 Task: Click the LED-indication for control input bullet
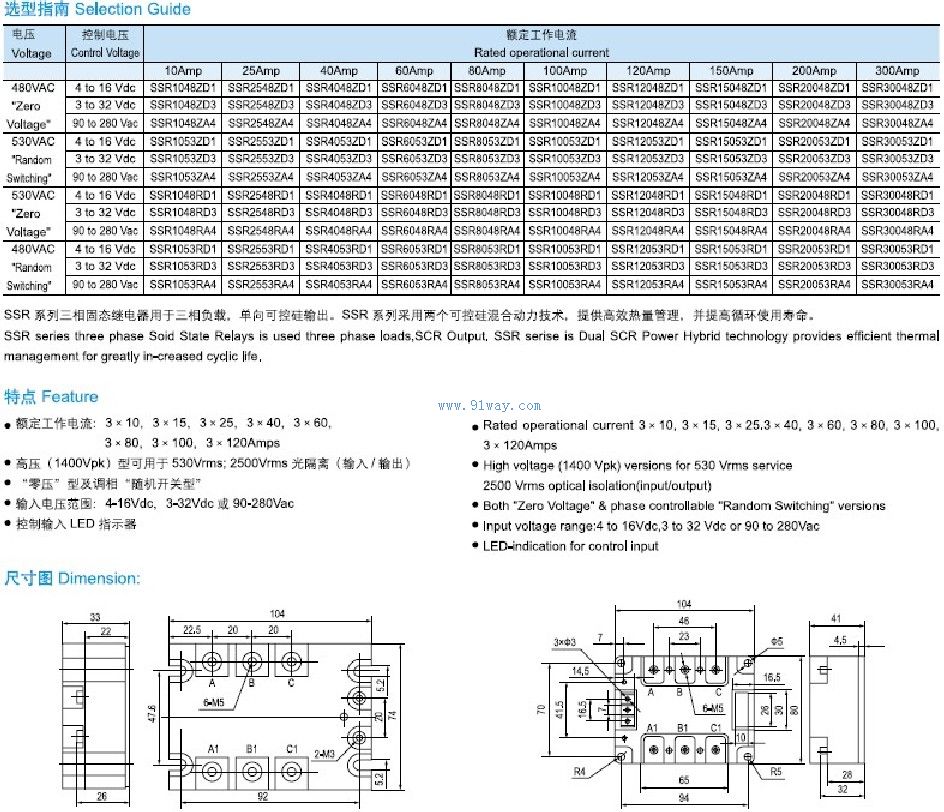[571, 546]
